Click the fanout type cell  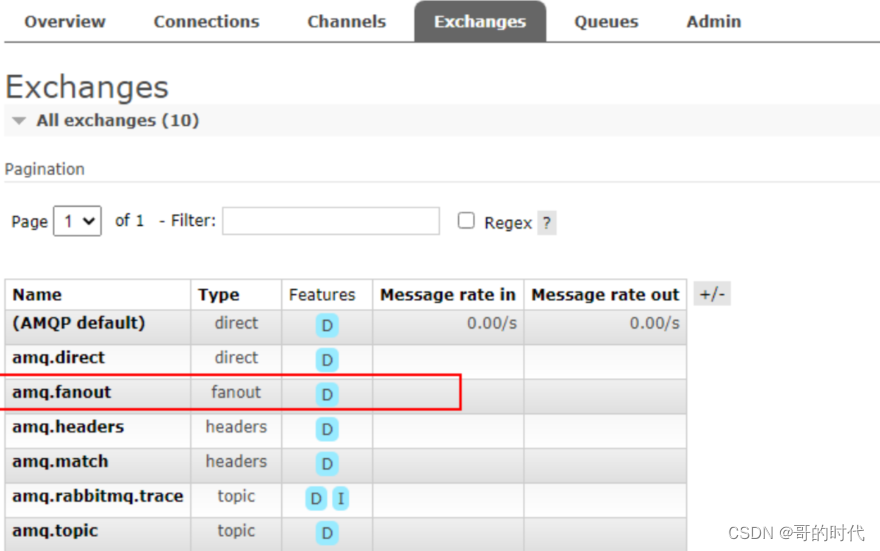click(236, 392)
